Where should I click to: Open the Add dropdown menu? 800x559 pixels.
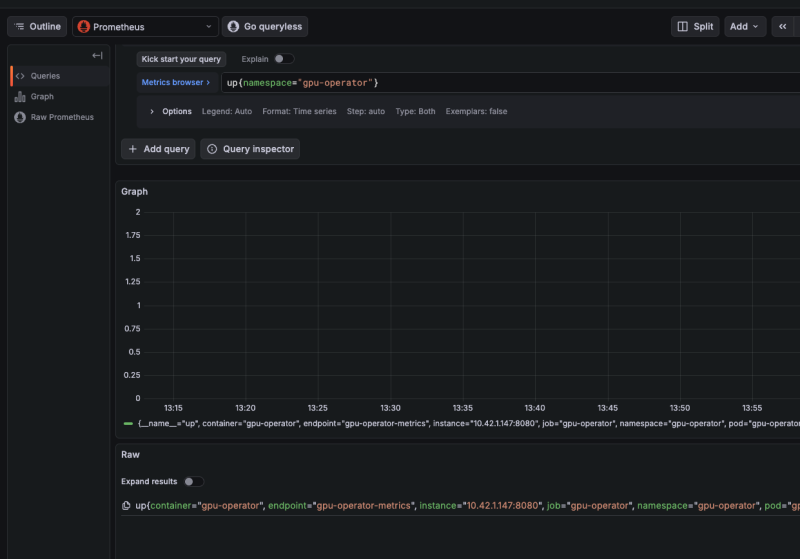(744, 27)
